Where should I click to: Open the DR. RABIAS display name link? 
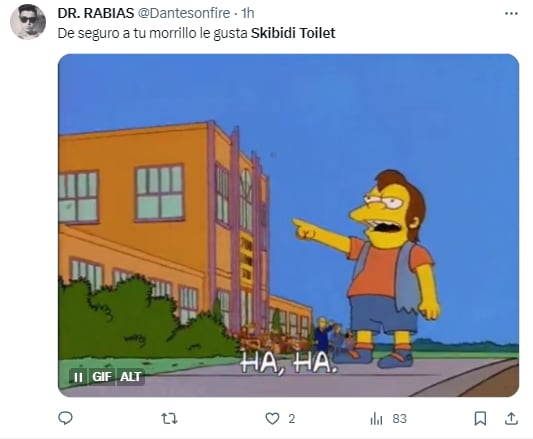pyautogui.click(x=96, y=13)
